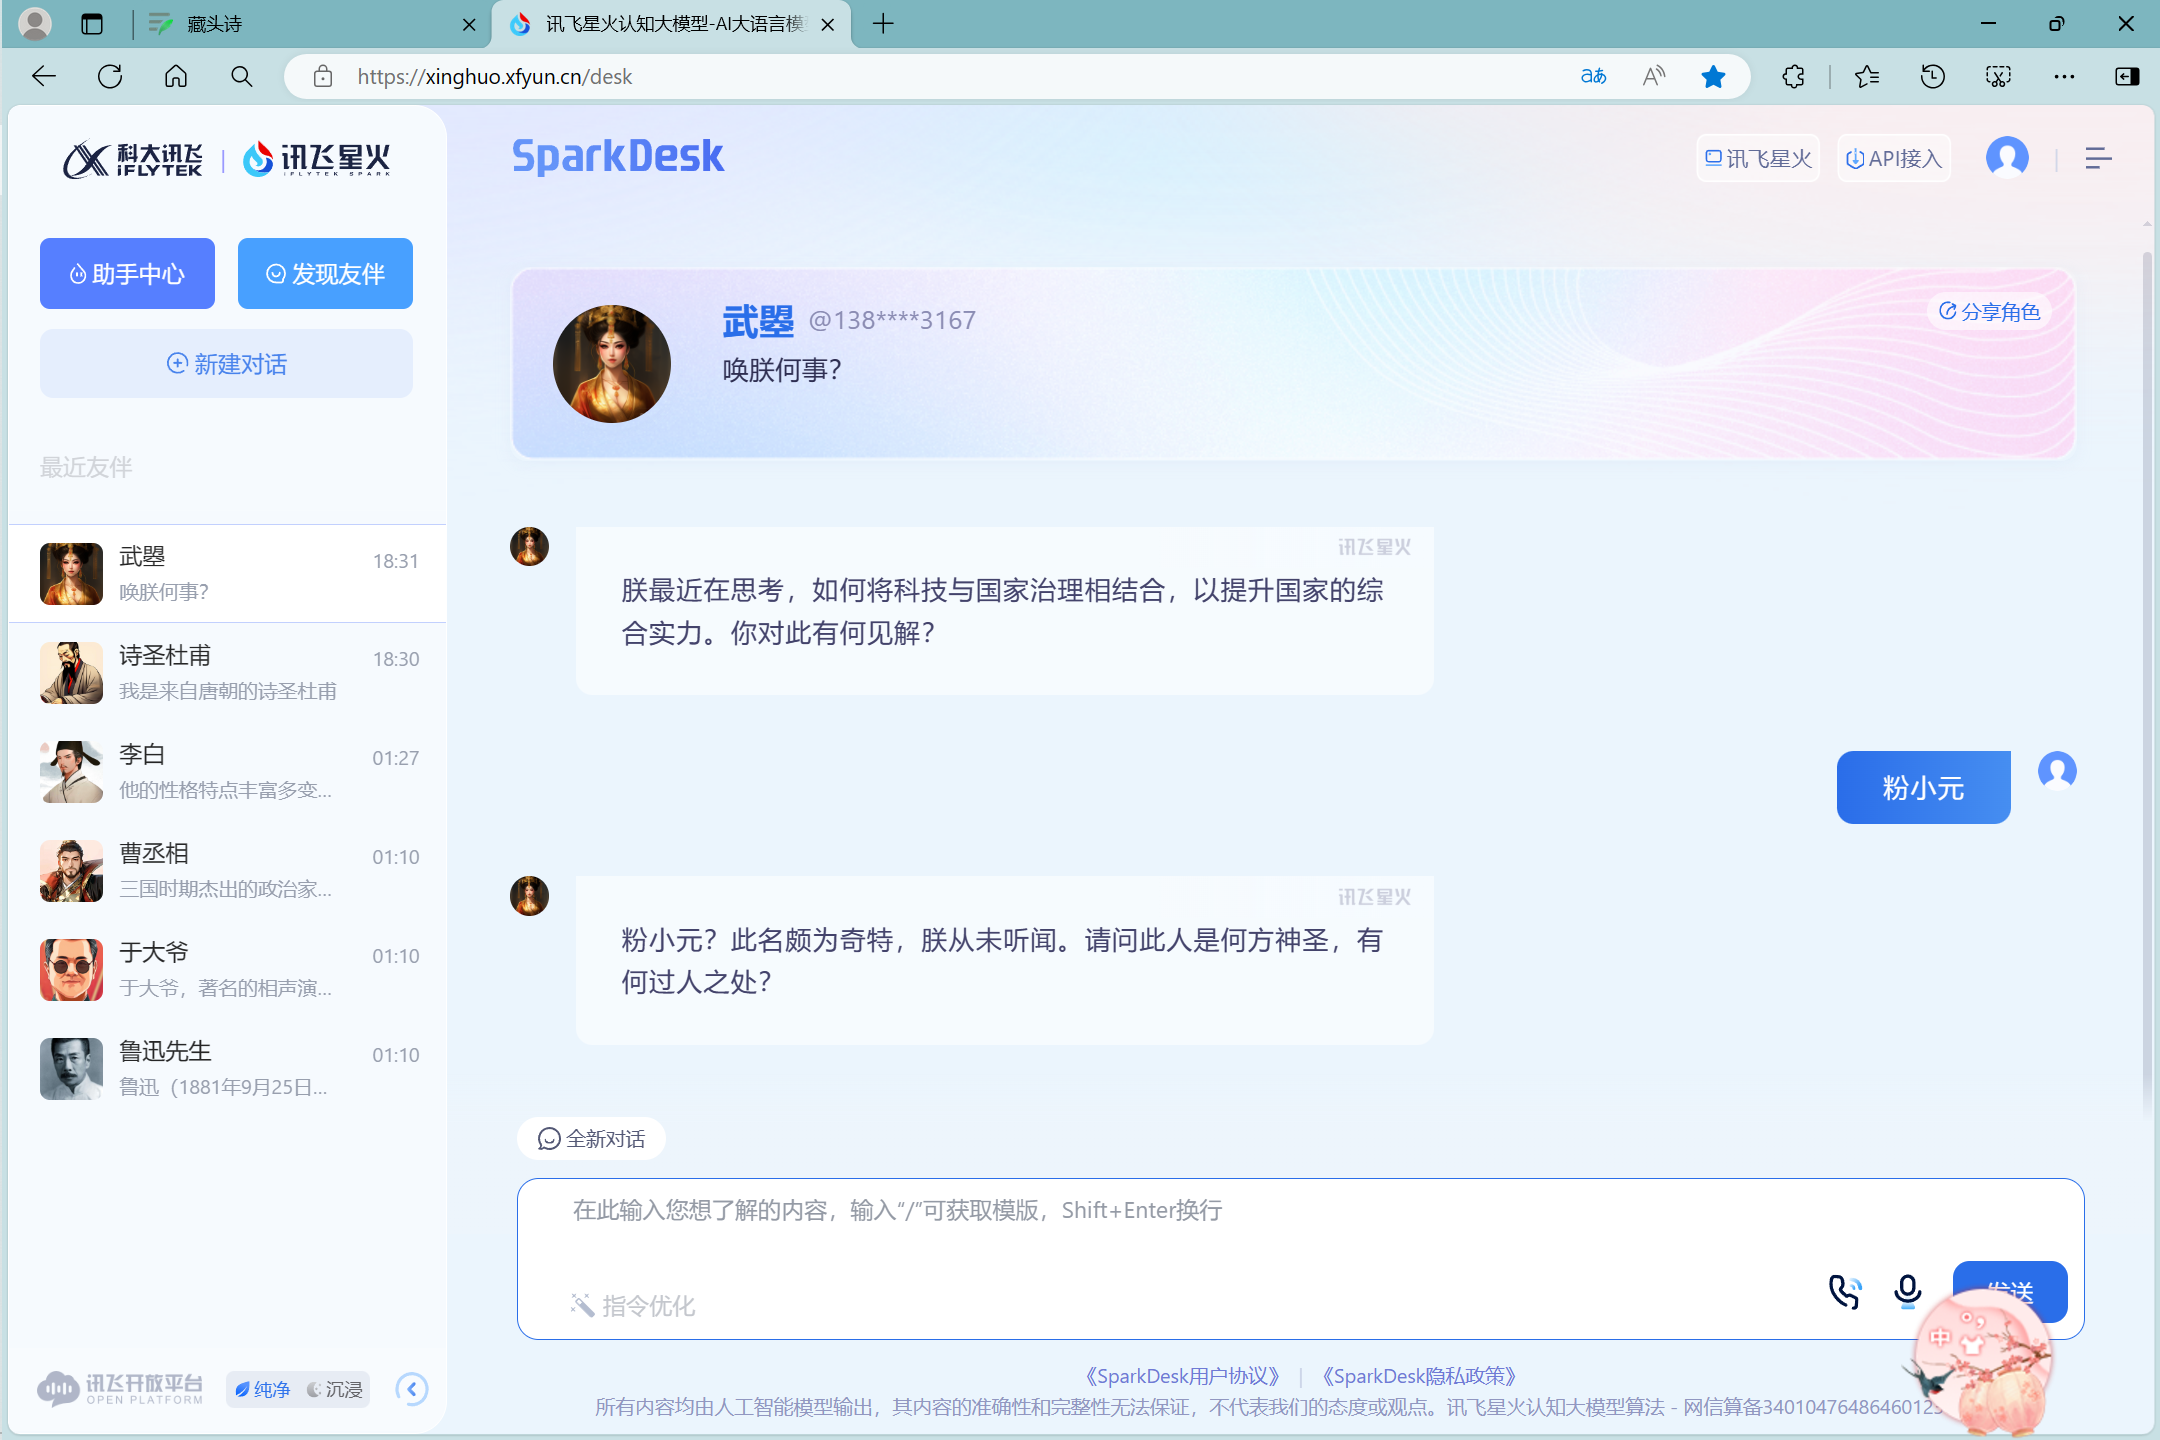Open browsing history
The height and width of the screenshot is (1440, 2160).
tap(1932, 76)
